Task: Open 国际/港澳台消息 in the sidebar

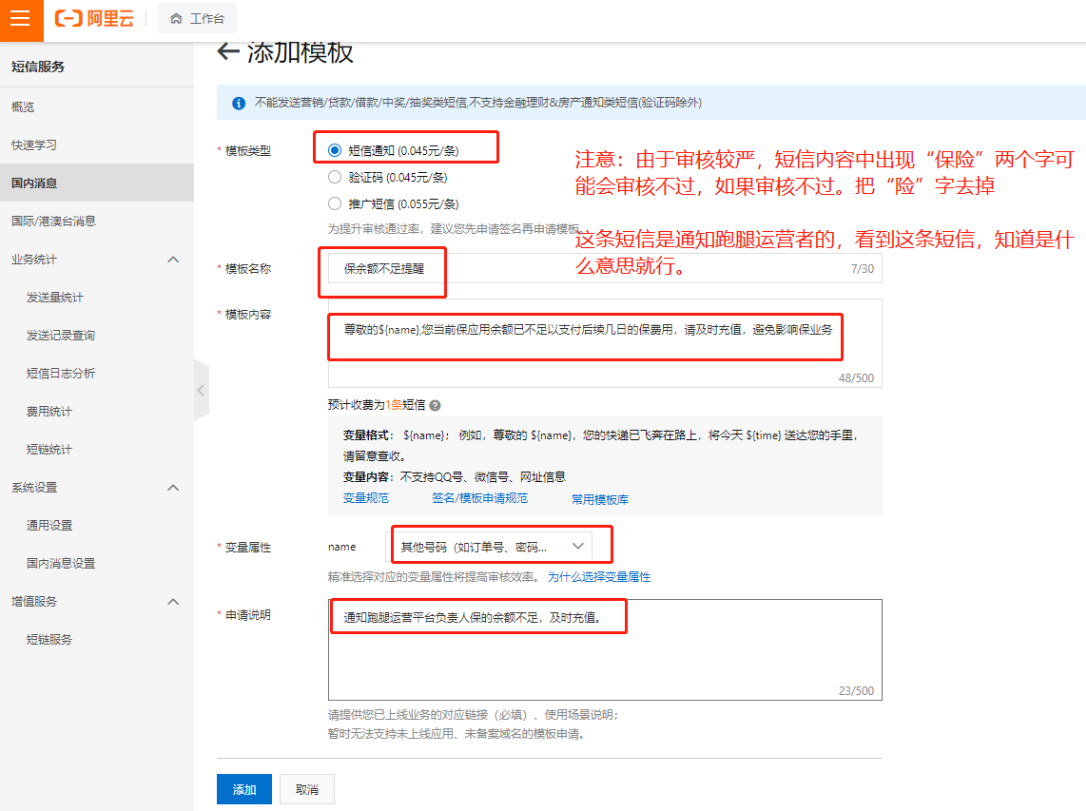Action: pos(53,221)
